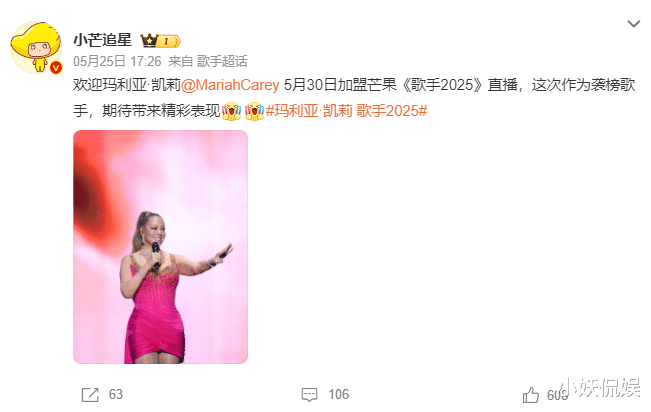Open the #玛利亚·凯莉 歌手2025# hashtag
This screenshot has width=651, height=412.
[x=346, y=111]
